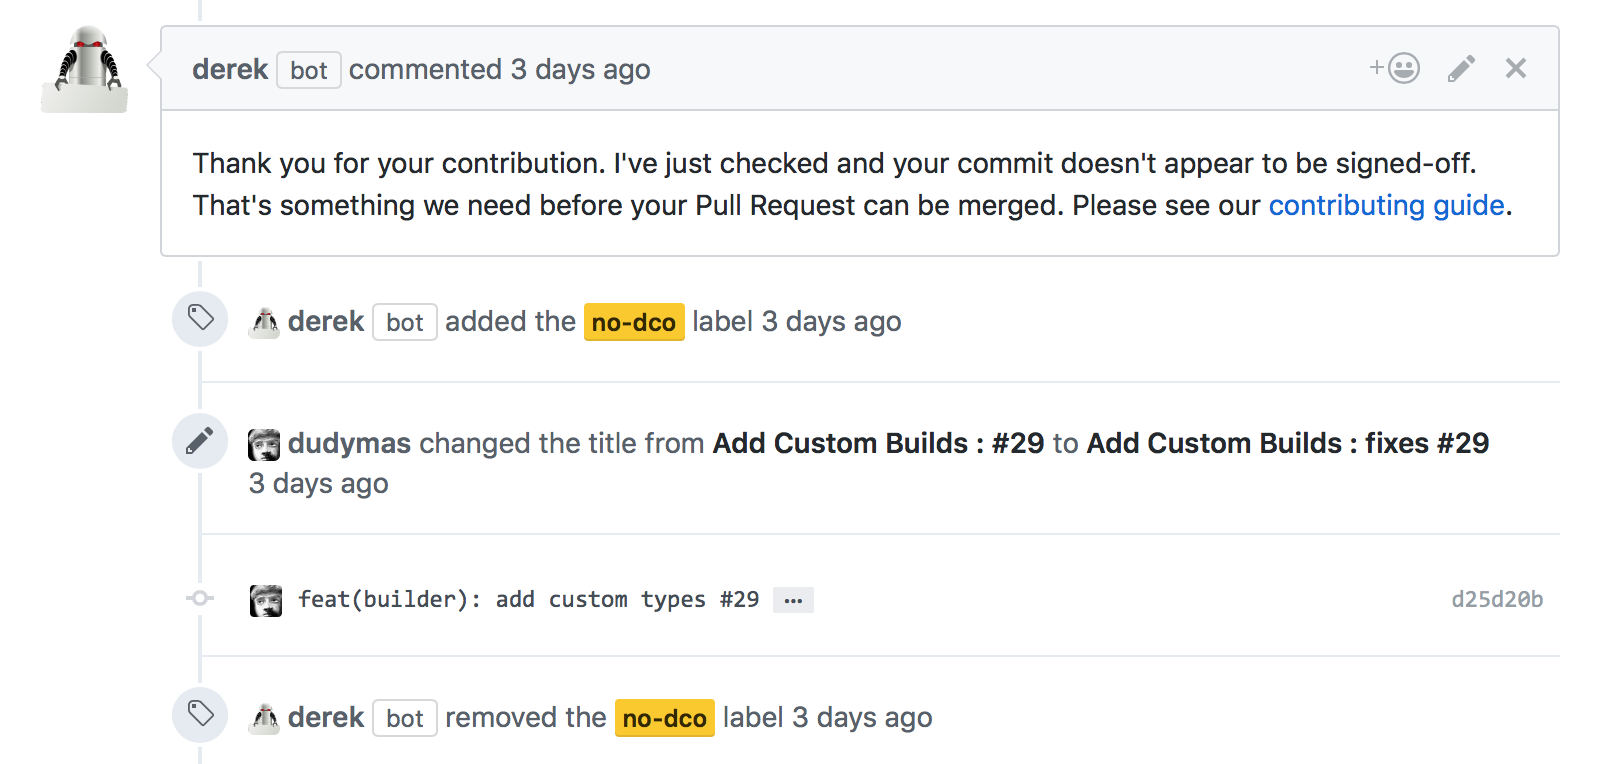Click dudymas's small avatar beside the title change
This screenshot has width=1600, height=764.
(264, 444)
